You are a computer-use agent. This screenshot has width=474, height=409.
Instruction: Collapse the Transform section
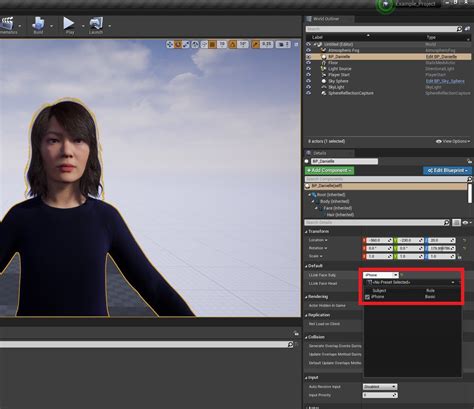pos(306,232)
